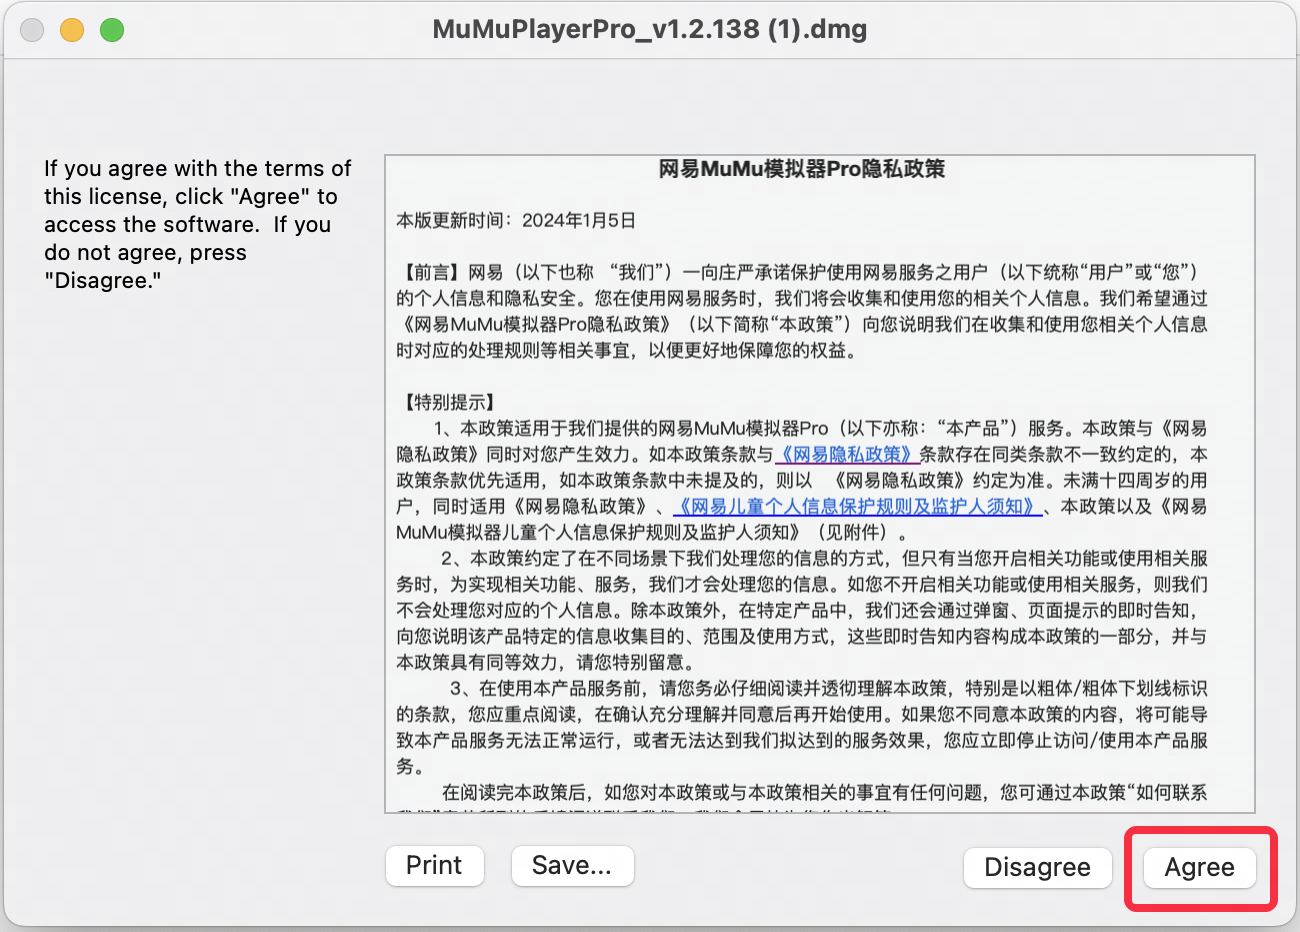Viewport: 1300px width, 932px height.
Task: Minimize the DMG window
Action: (x=71, y=29)
